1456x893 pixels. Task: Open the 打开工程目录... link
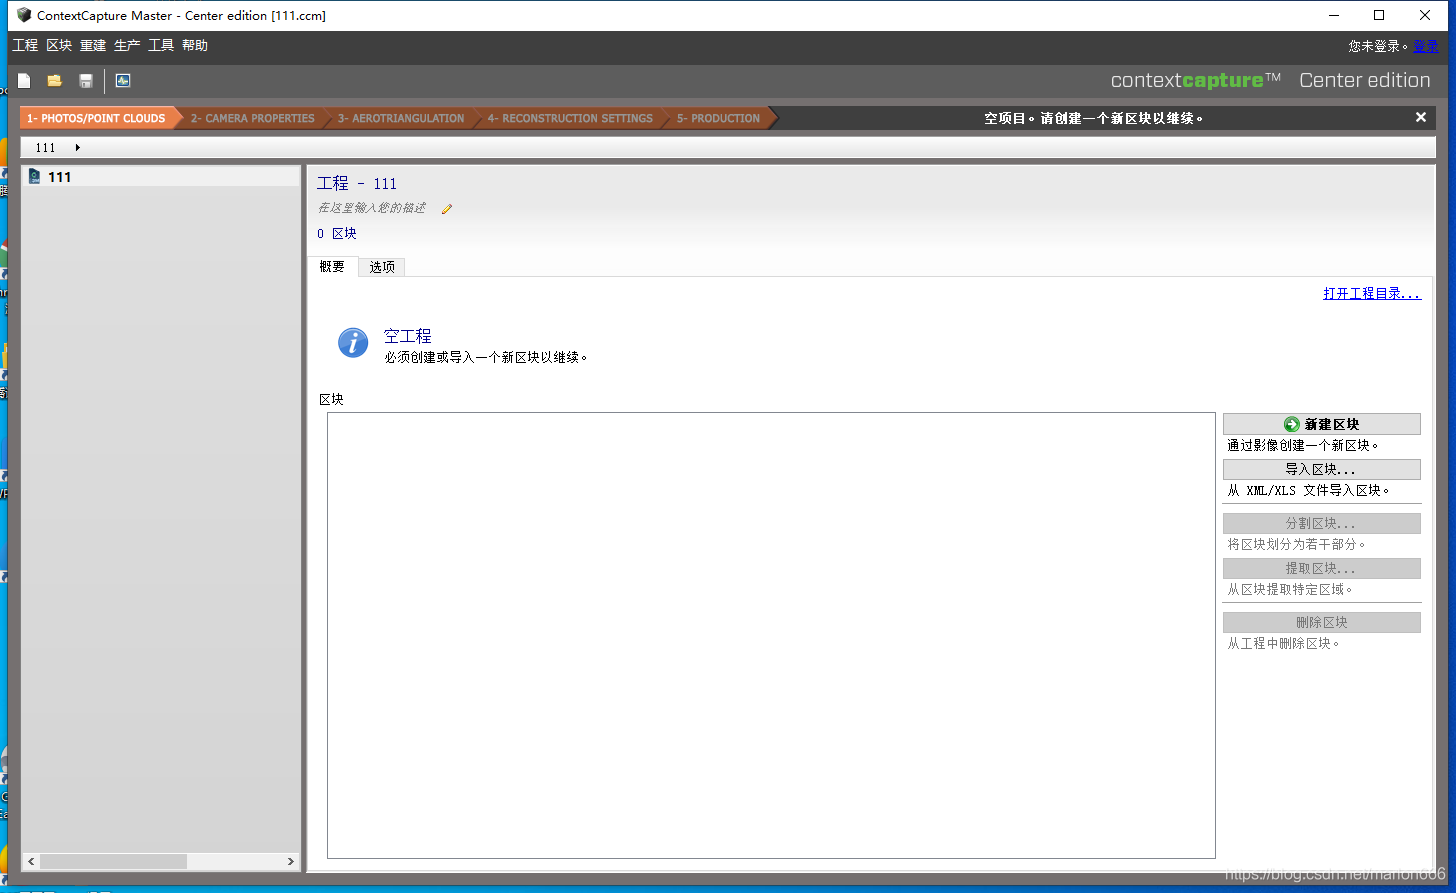point(1372,293)
